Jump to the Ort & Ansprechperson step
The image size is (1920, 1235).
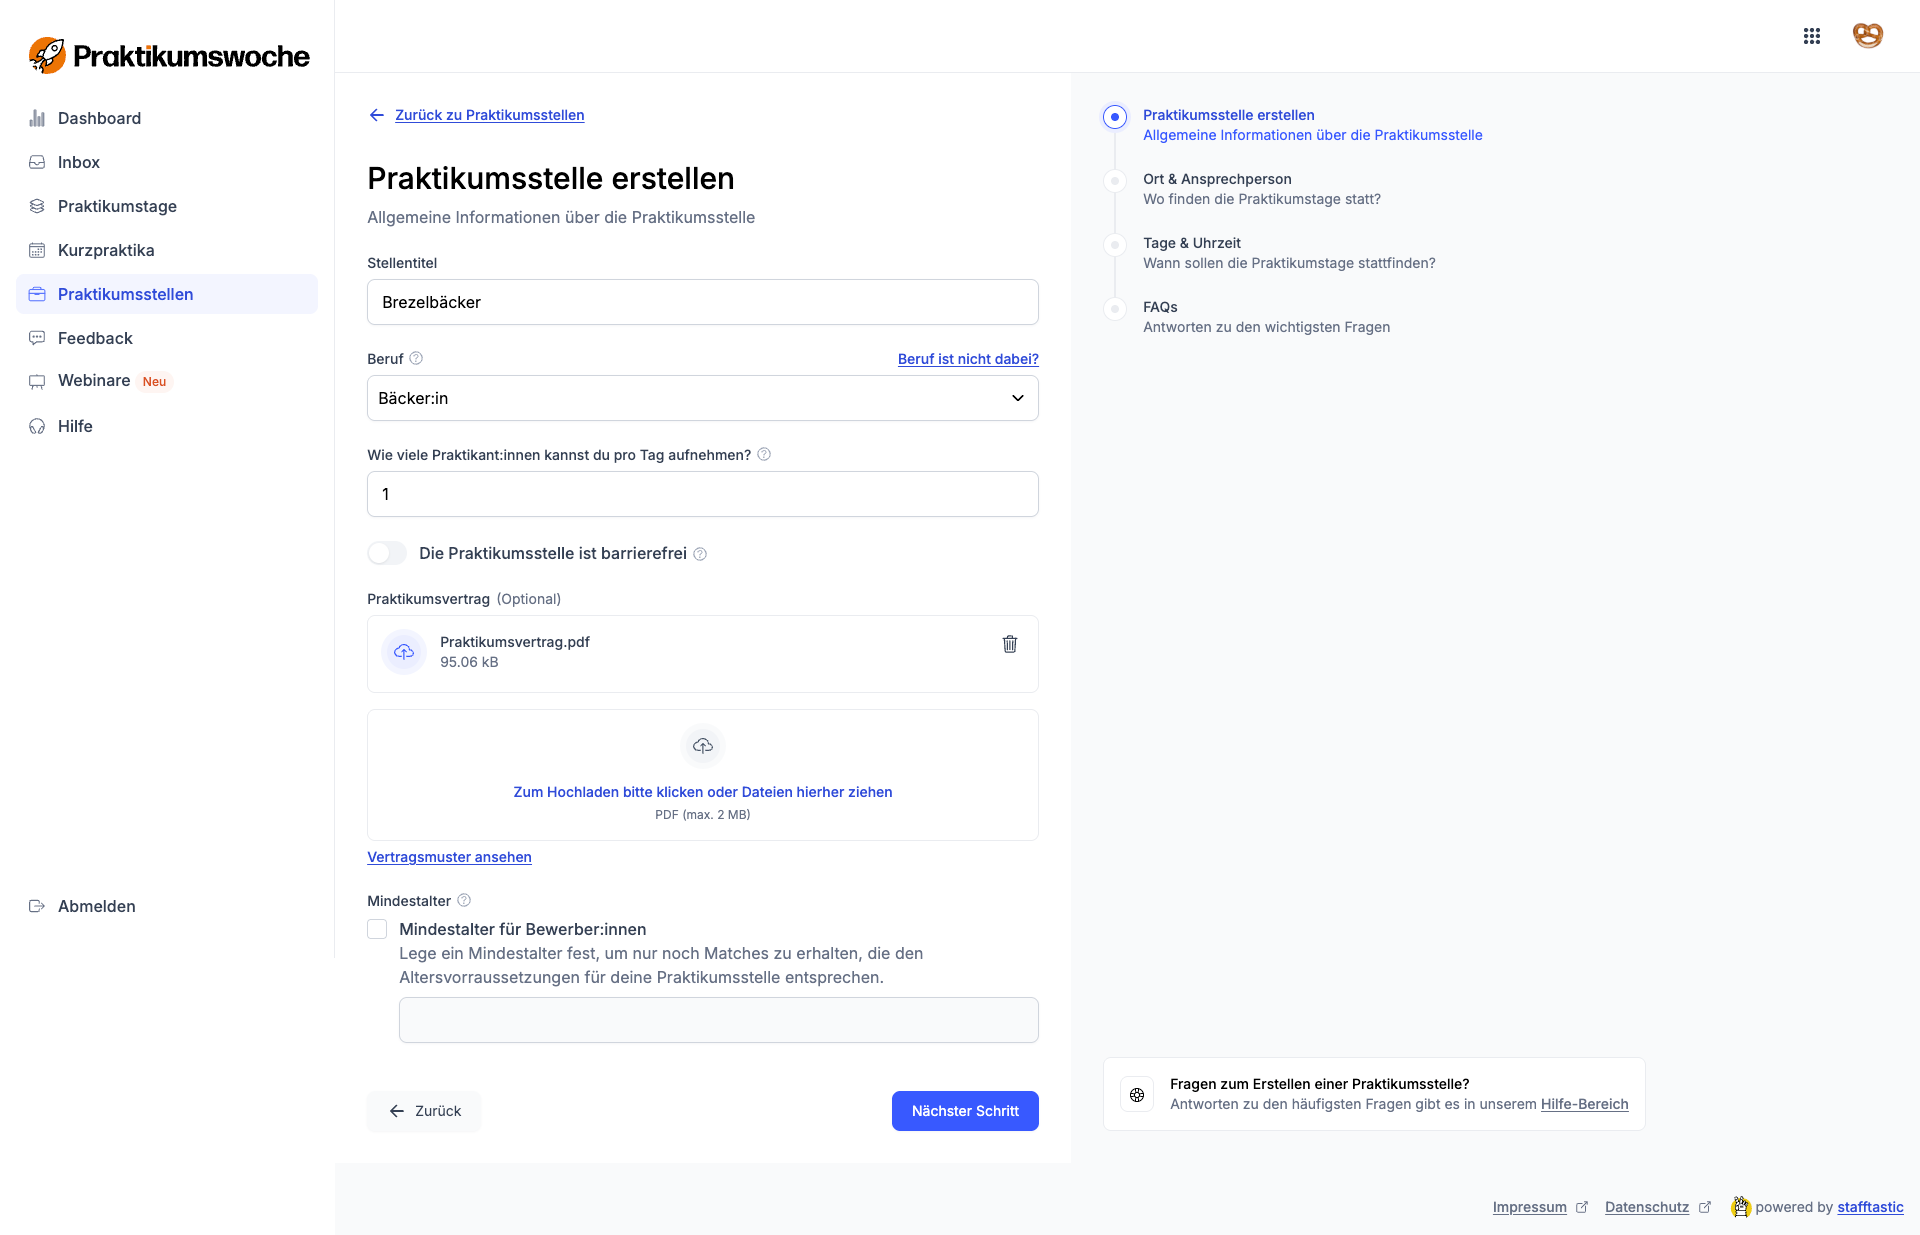(1216, 179)
